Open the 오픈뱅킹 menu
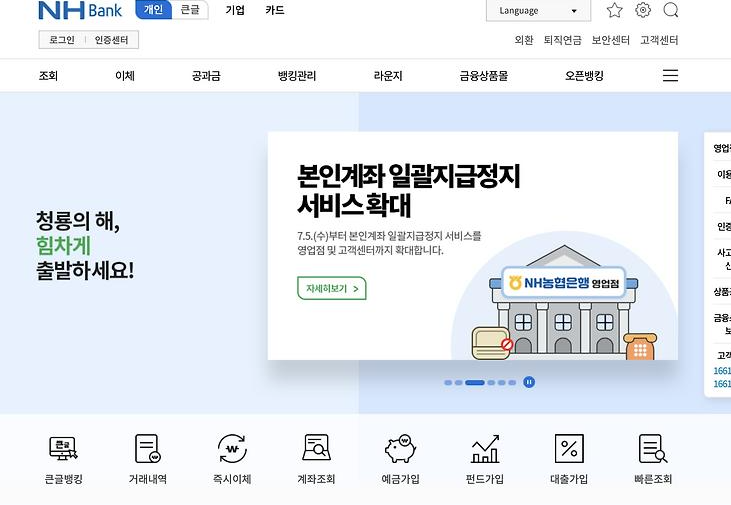The image size is (731, 505). 584,76
